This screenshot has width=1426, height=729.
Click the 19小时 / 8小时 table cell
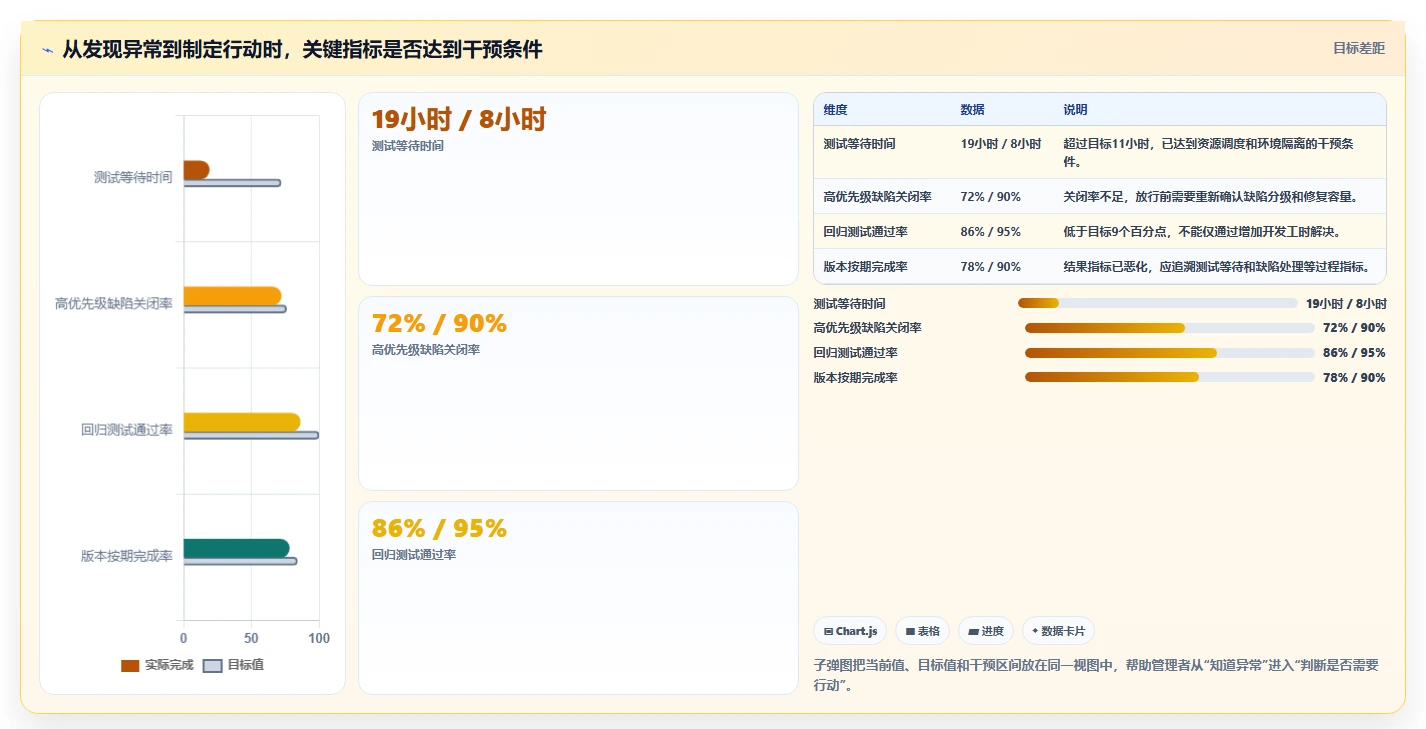pyautogui.click(x=1001, y=144)
